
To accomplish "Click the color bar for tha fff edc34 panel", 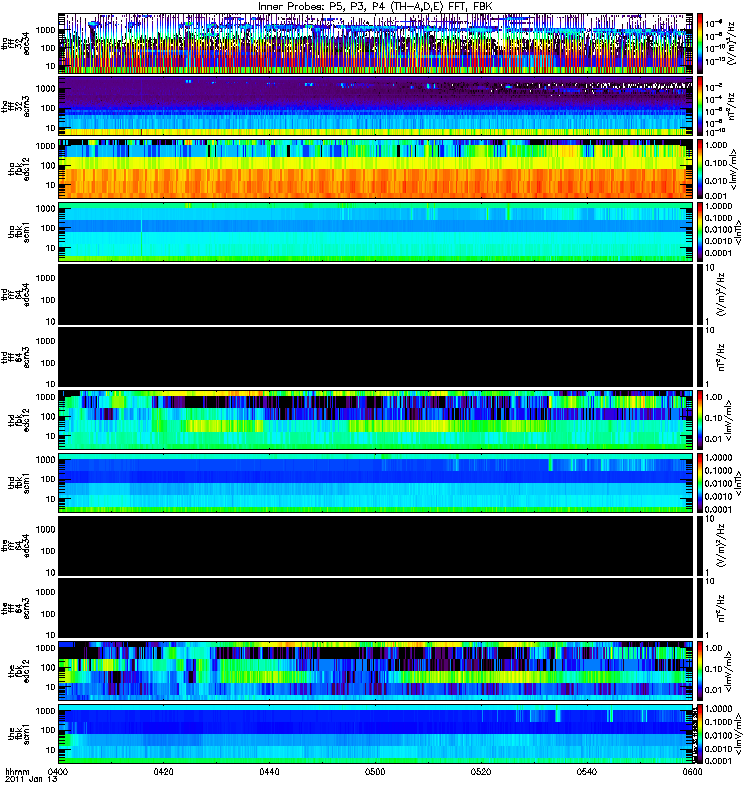I will coord(701,44).
